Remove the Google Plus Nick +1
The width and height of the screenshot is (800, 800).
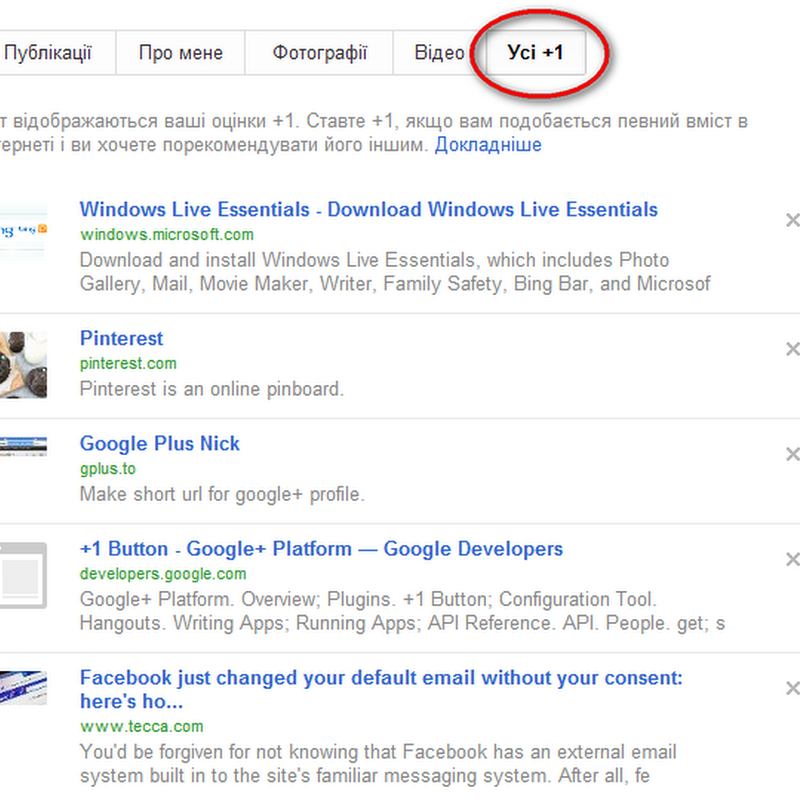(x=793, y=455)
